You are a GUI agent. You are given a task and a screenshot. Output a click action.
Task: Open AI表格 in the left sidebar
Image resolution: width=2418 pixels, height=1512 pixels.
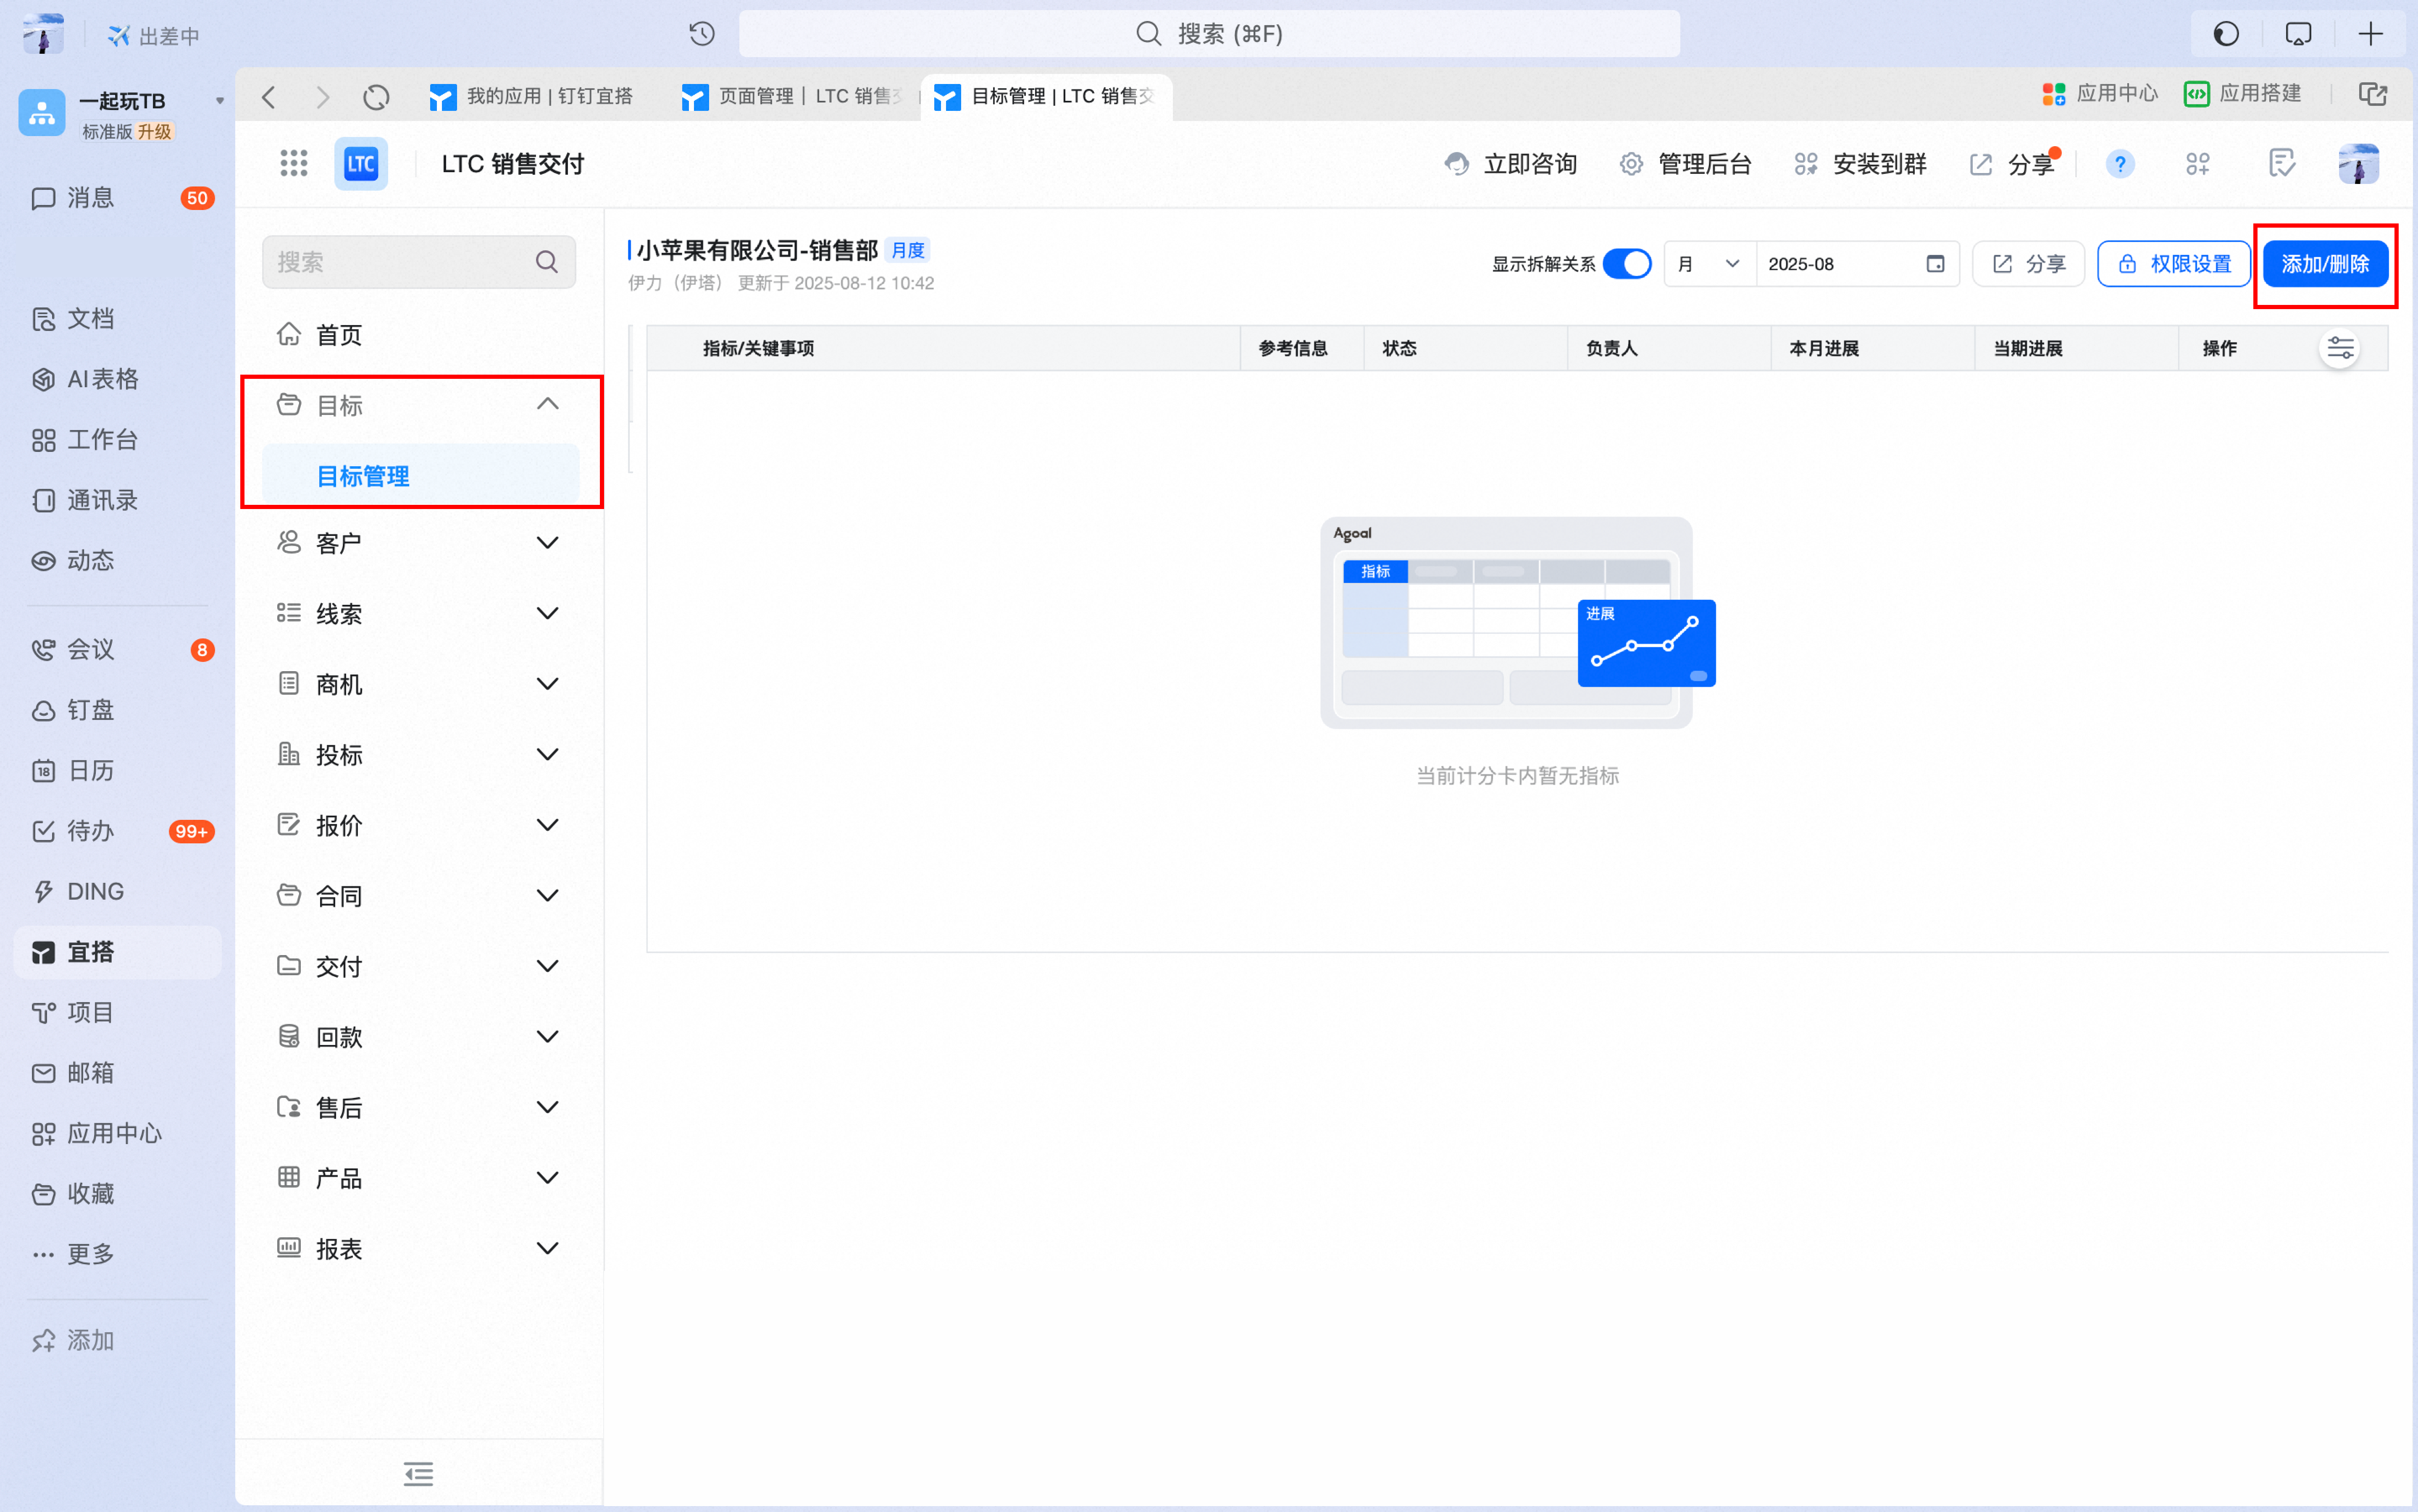click(118, 379)
